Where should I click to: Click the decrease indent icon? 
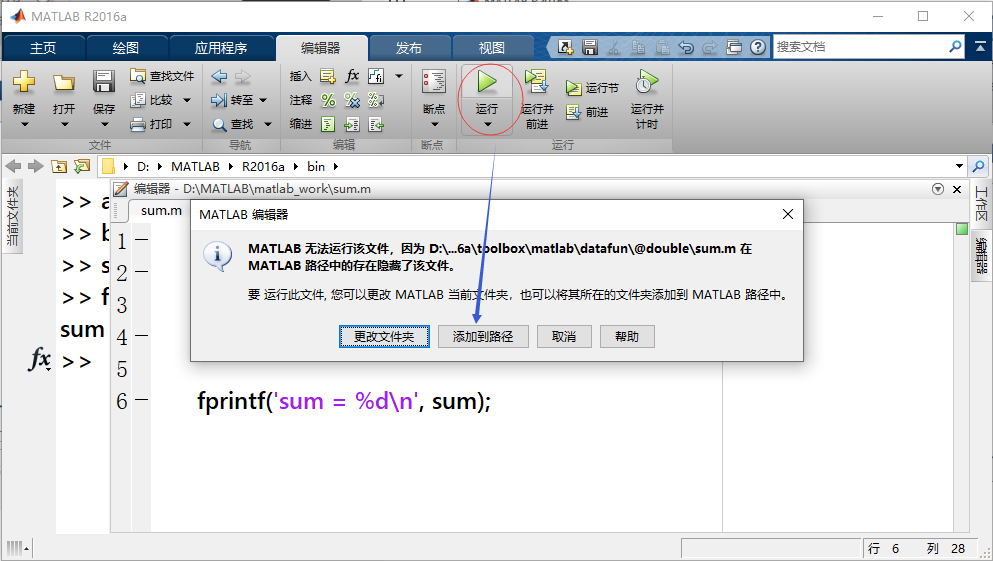(376, 124)
